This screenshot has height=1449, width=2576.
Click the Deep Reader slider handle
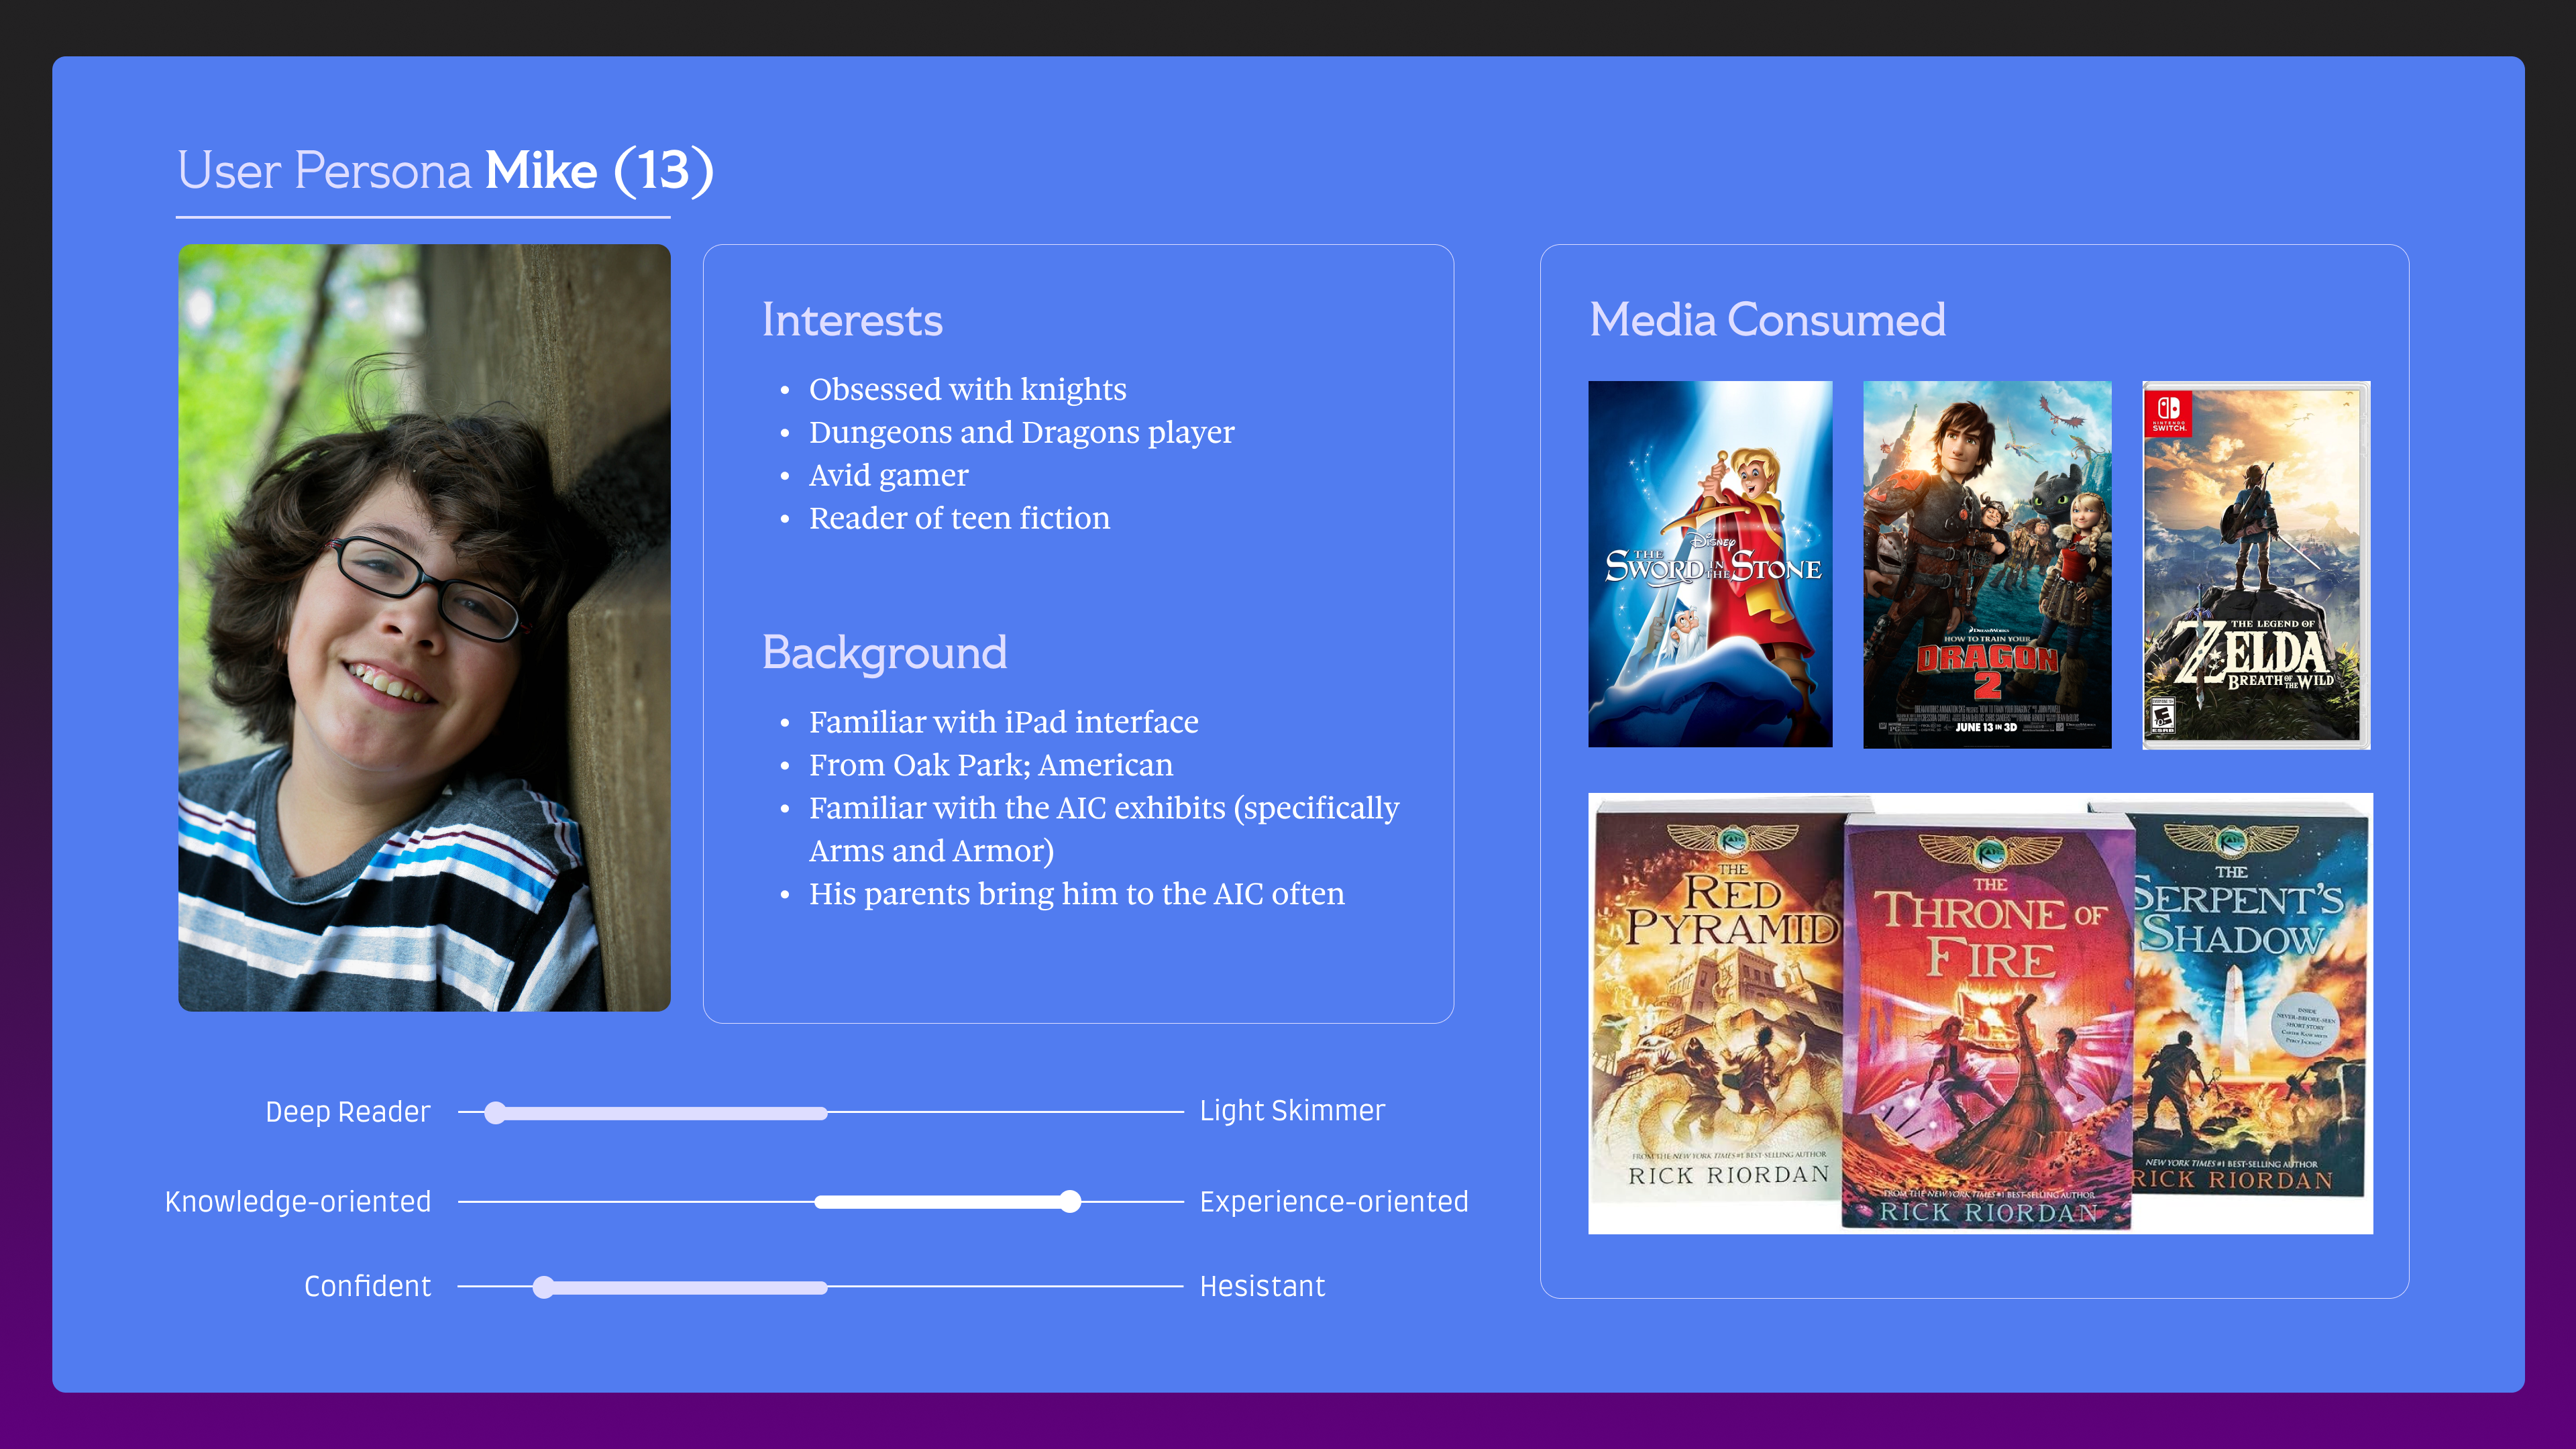495,1113
